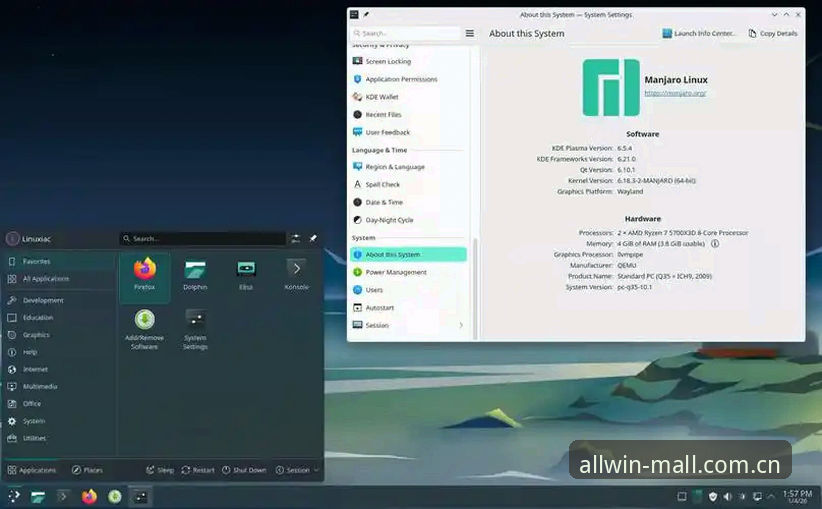822x509 pixels.
Task: Open Screen Locking settings
Action: point(408,61)
